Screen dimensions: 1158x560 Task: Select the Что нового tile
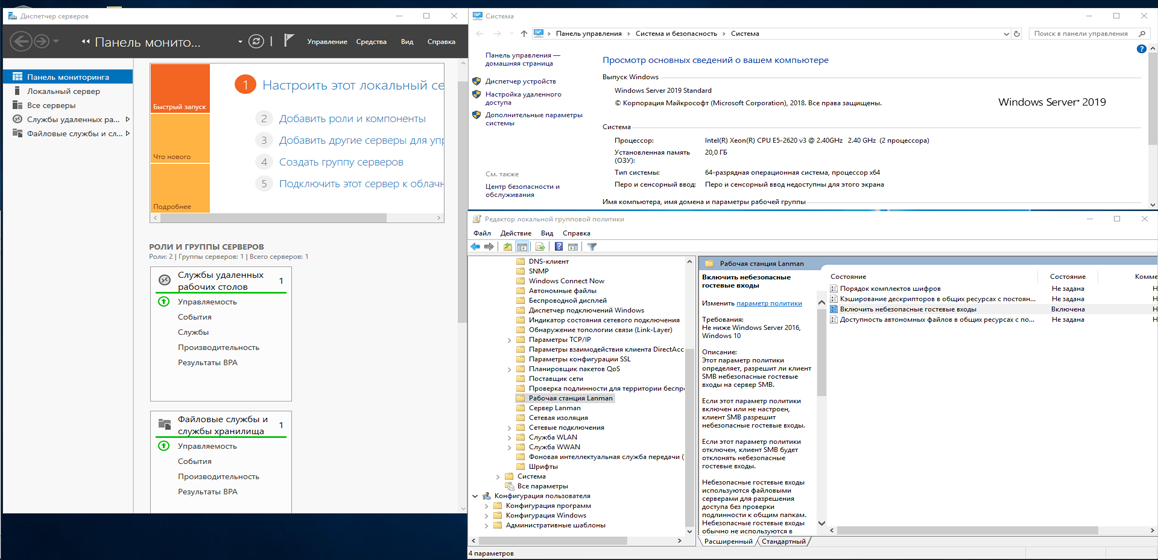pyautogui.click(x=180, y=139)
